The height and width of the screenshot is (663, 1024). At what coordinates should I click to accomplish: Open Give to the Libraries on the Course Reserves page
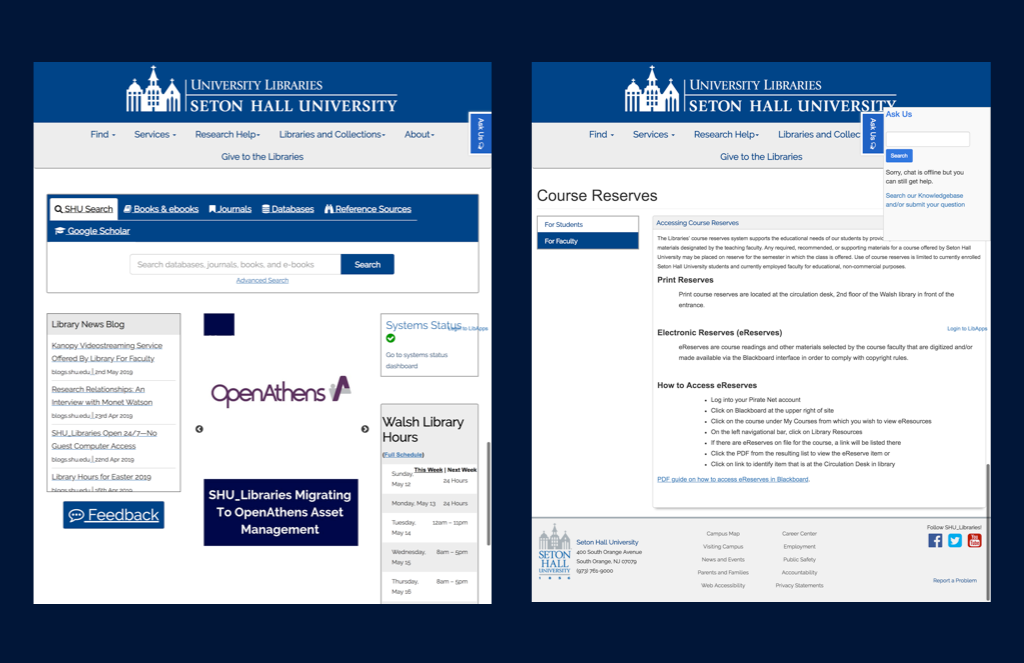click(761, 157)
